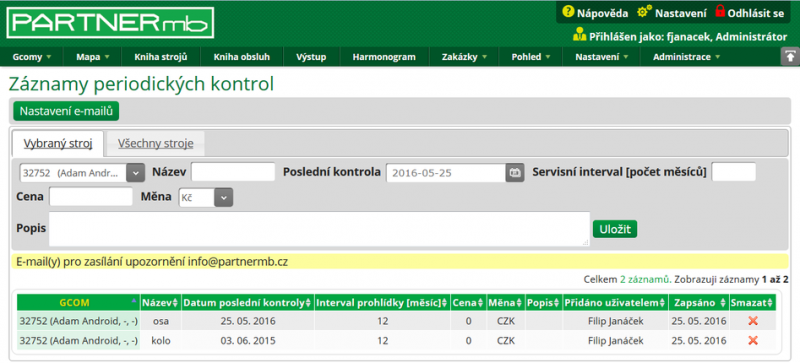Sort table by Název column
This screenshot has width=800, height=363.
[x=160, y=302]
